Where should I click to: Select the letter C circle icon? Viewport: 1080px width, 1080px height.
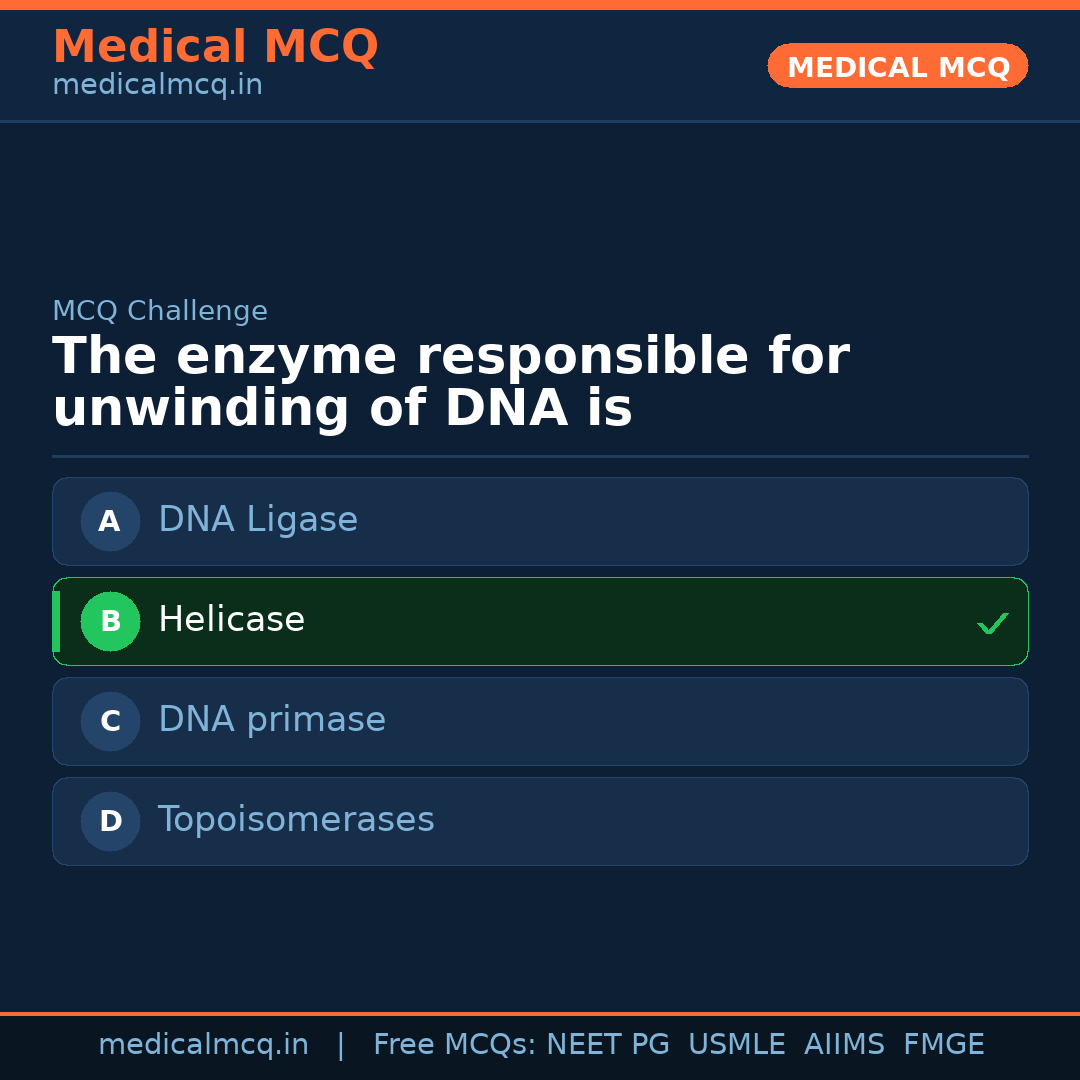[x=110, y=721]
